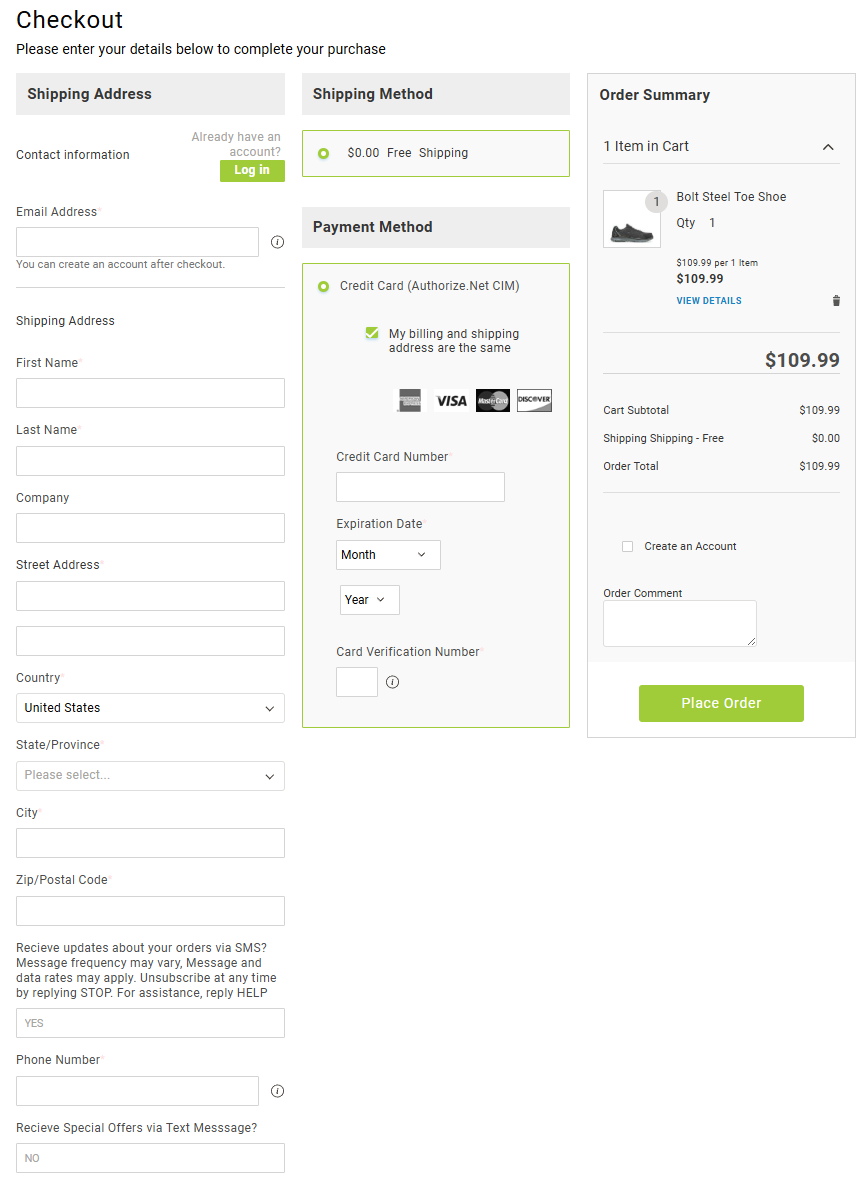Select Credit Card payment radio button

(x=323, y=286)
